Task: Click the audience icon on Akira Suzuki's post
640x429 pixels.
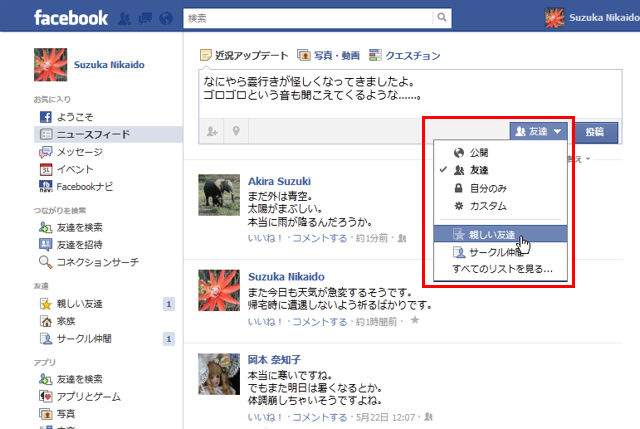Action: click(x=402, y=238)
